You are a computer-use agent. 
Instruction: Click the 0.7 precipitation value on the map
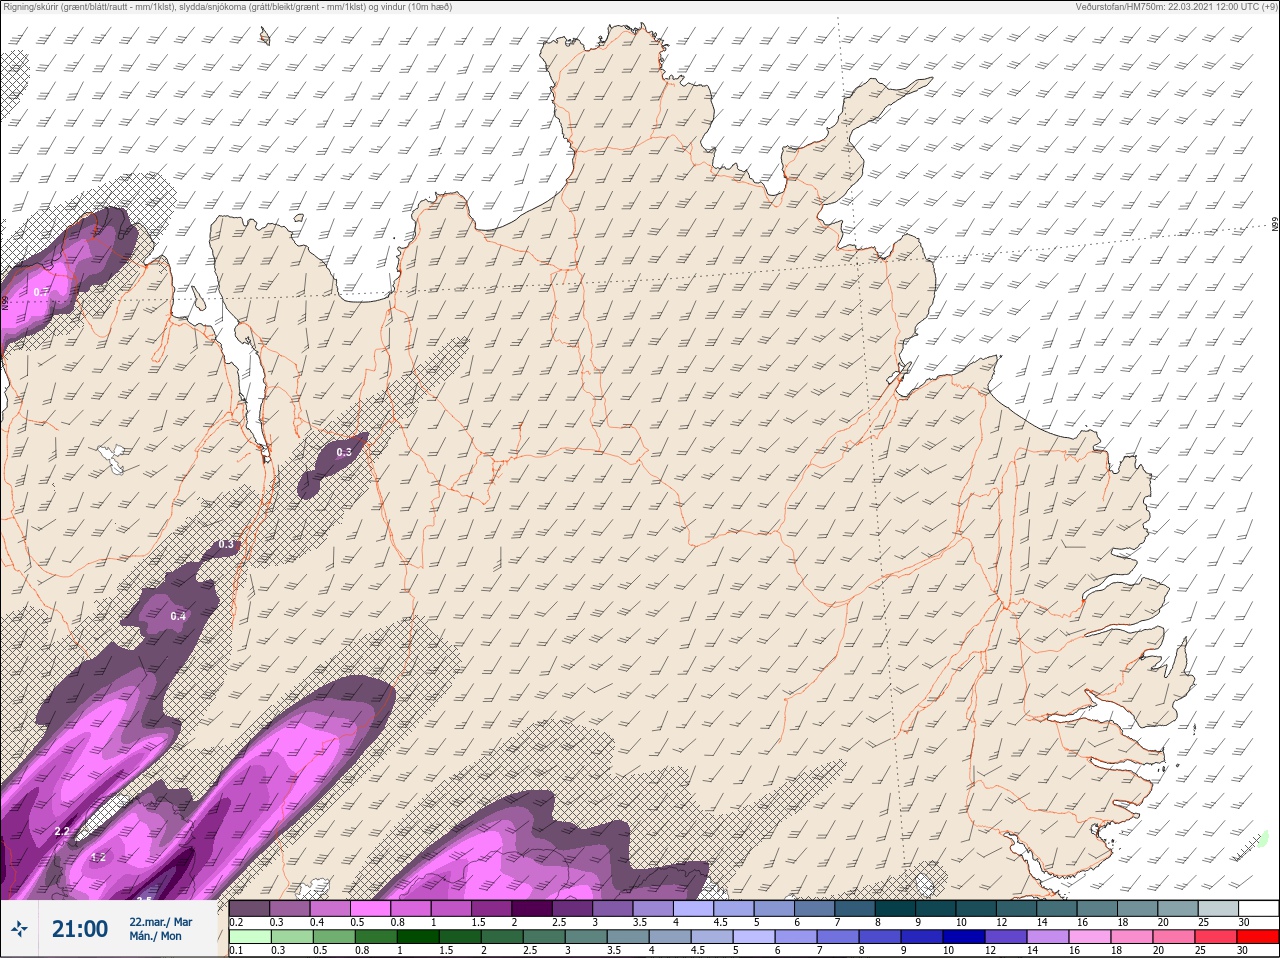pyautogui.click(x=40, y=292)
